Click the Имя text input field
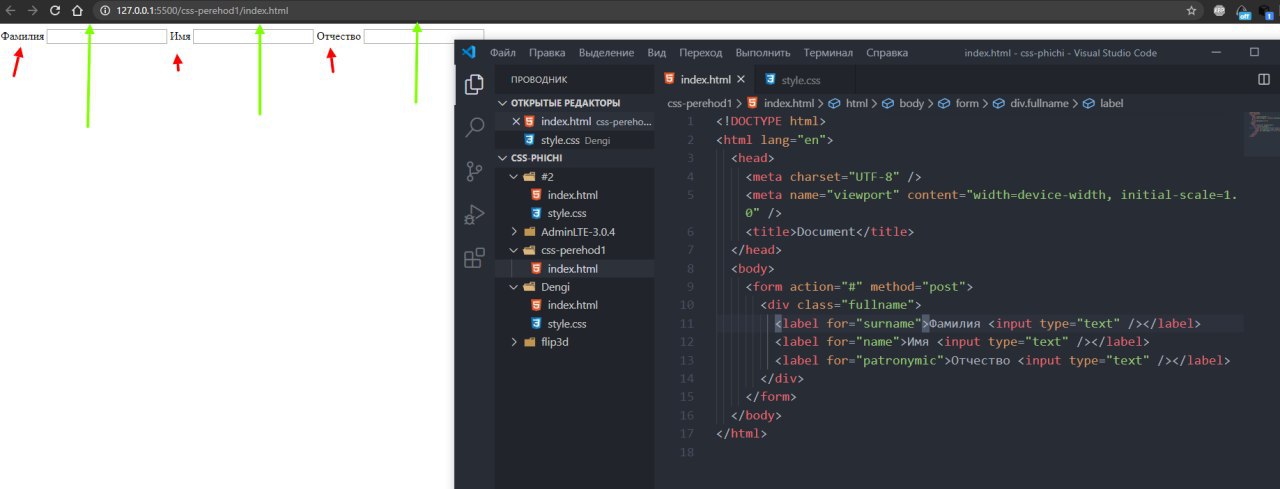1280x489 pixels. [x=253, y=37]
